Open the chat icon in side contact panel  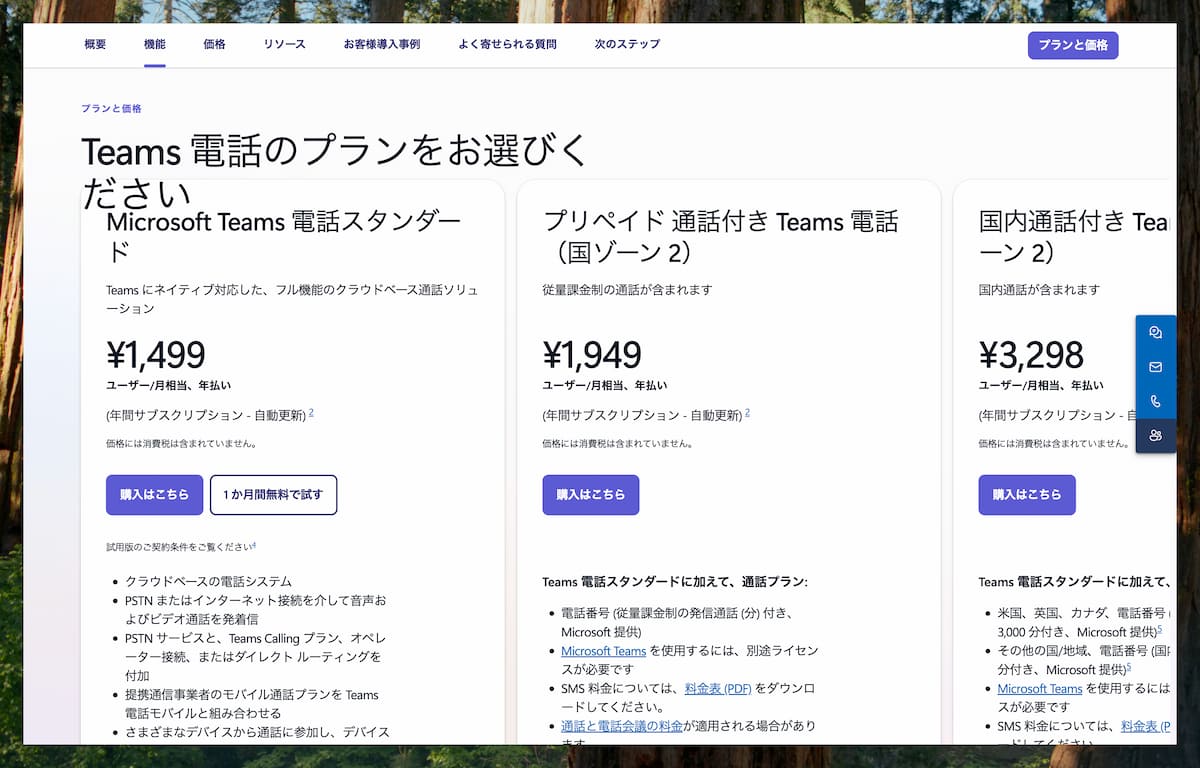click(x=1155, y=333)
